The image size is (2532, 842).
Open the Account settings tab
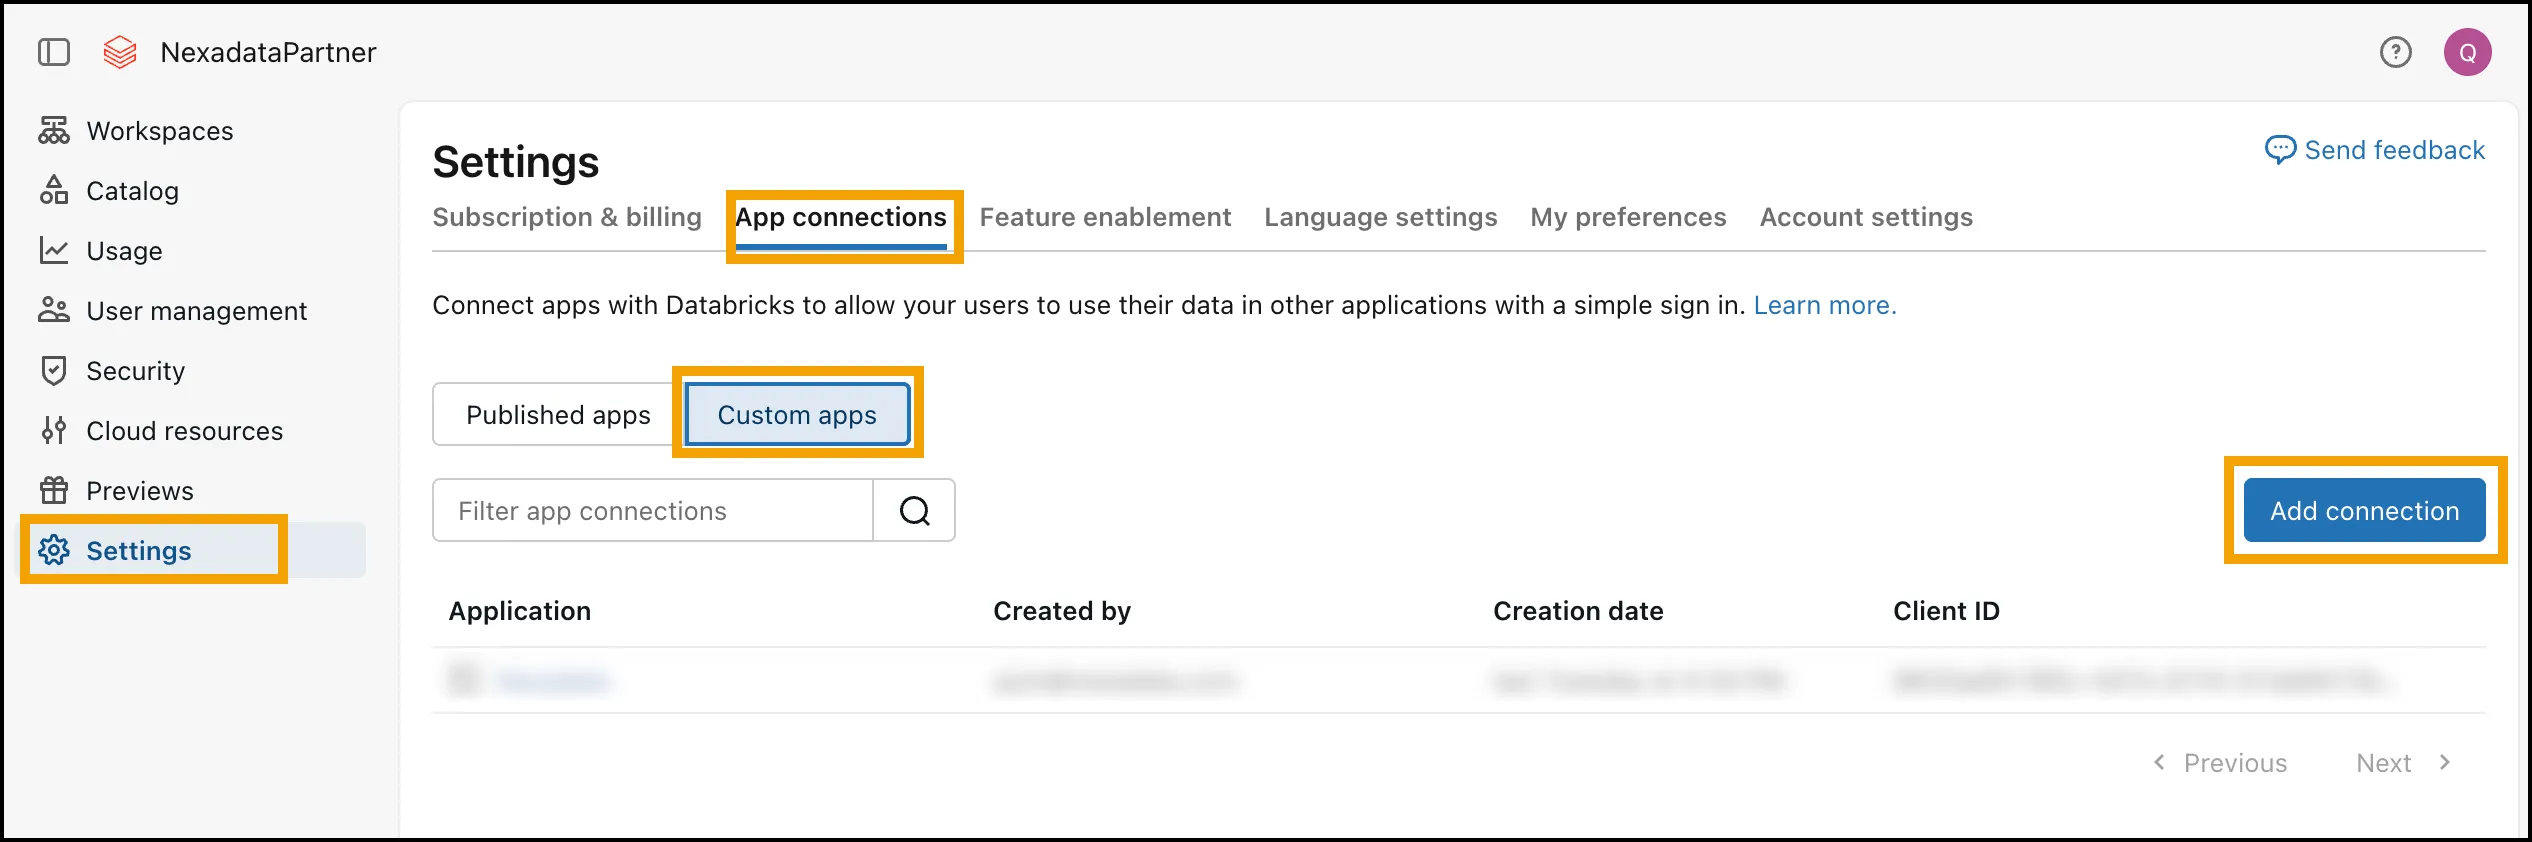coord(1866,217)
